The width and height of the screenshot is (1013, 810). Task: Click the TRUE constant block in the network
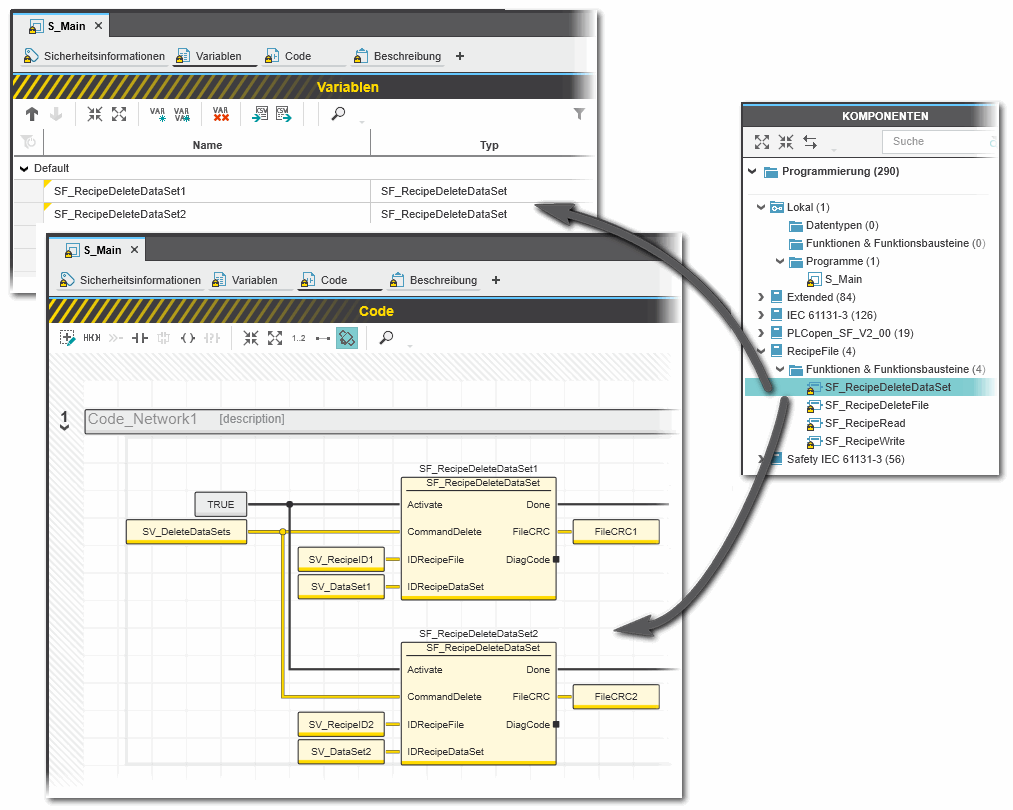pos(220,505)
